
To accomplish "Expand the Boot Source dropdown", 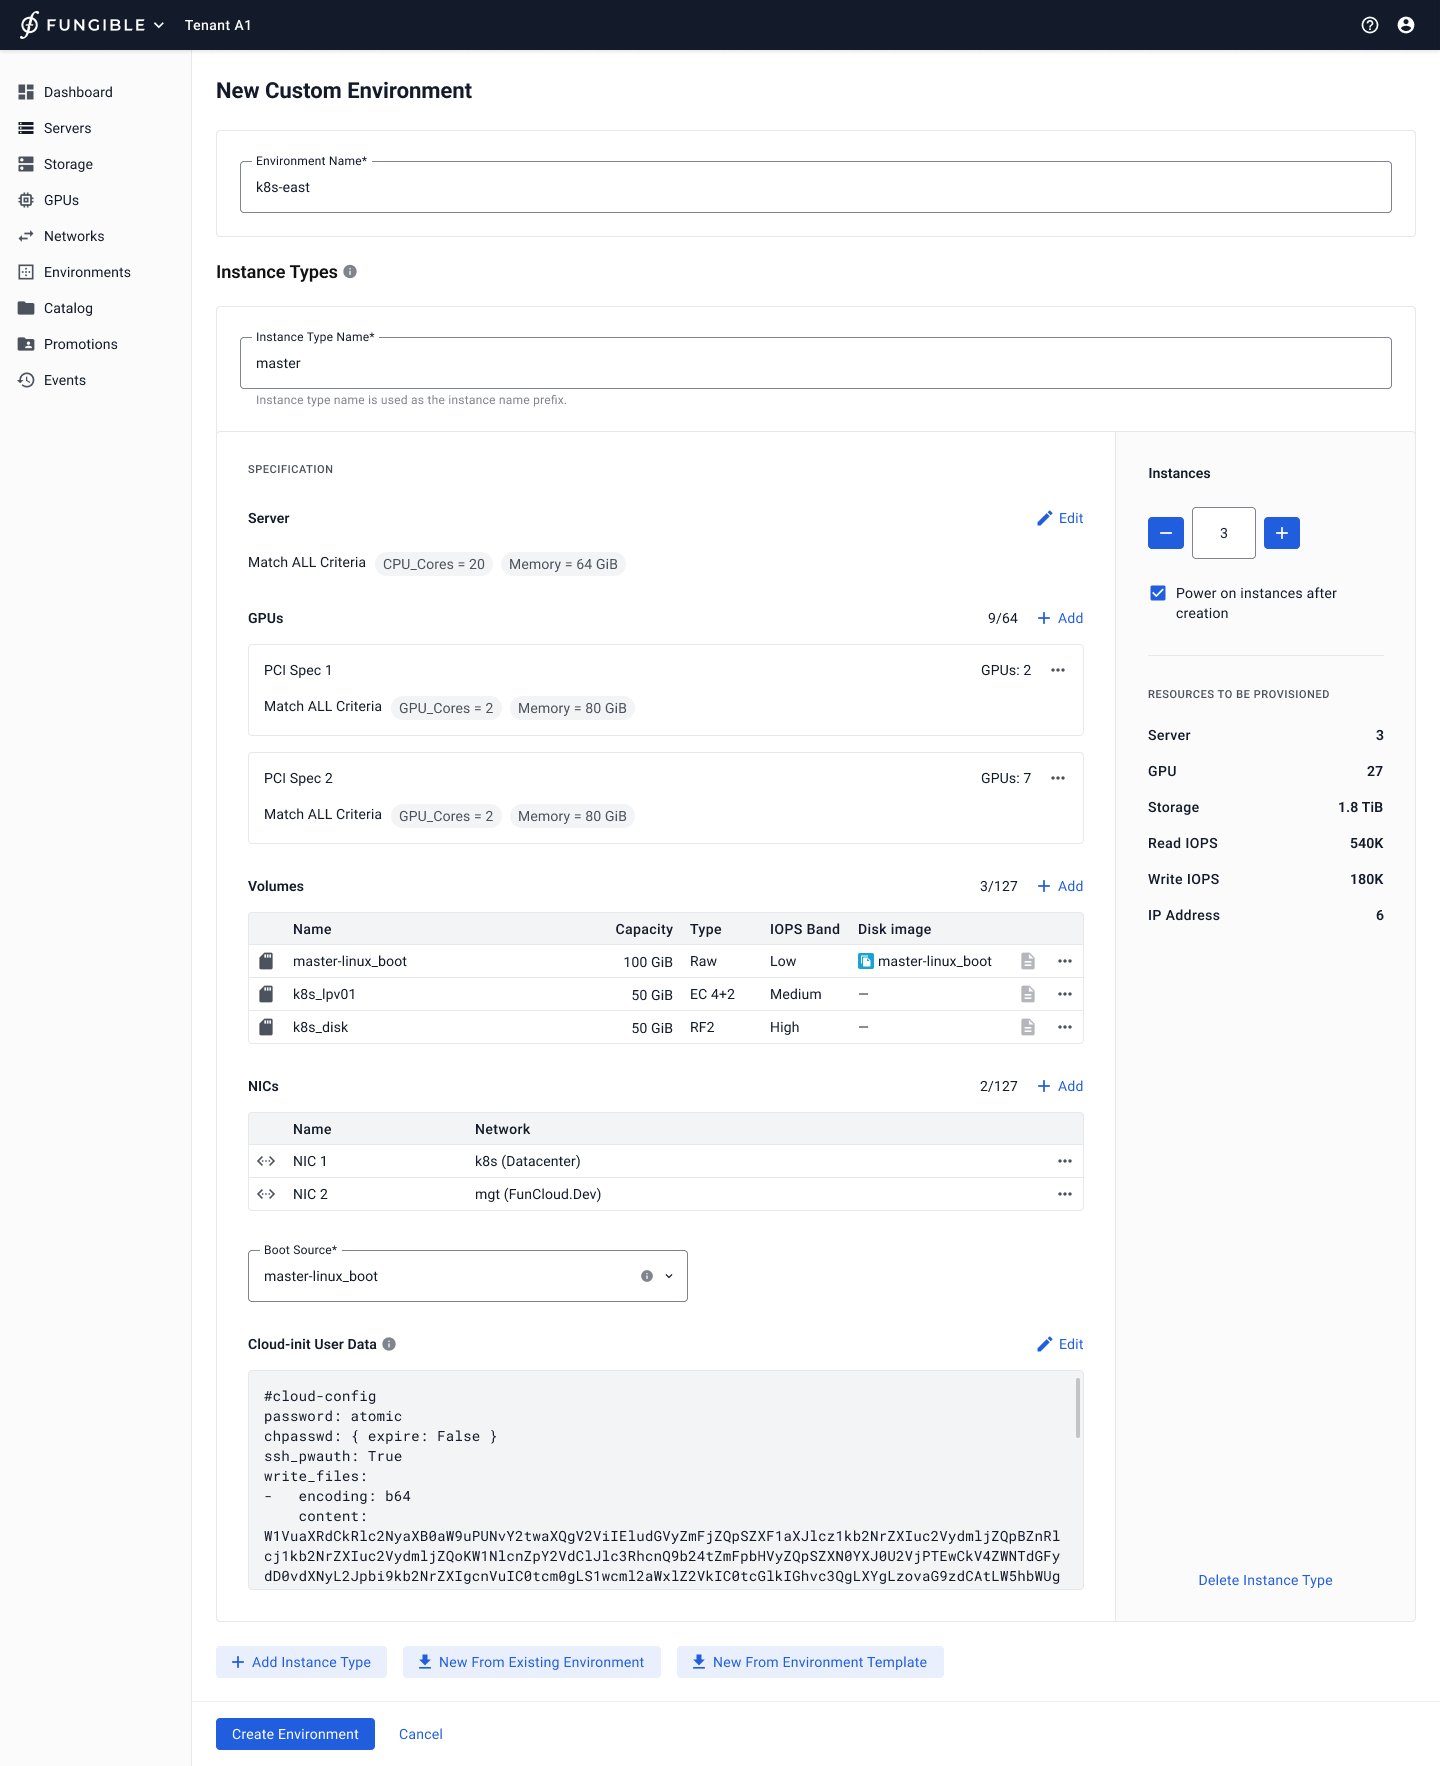I will (669, 1276).
